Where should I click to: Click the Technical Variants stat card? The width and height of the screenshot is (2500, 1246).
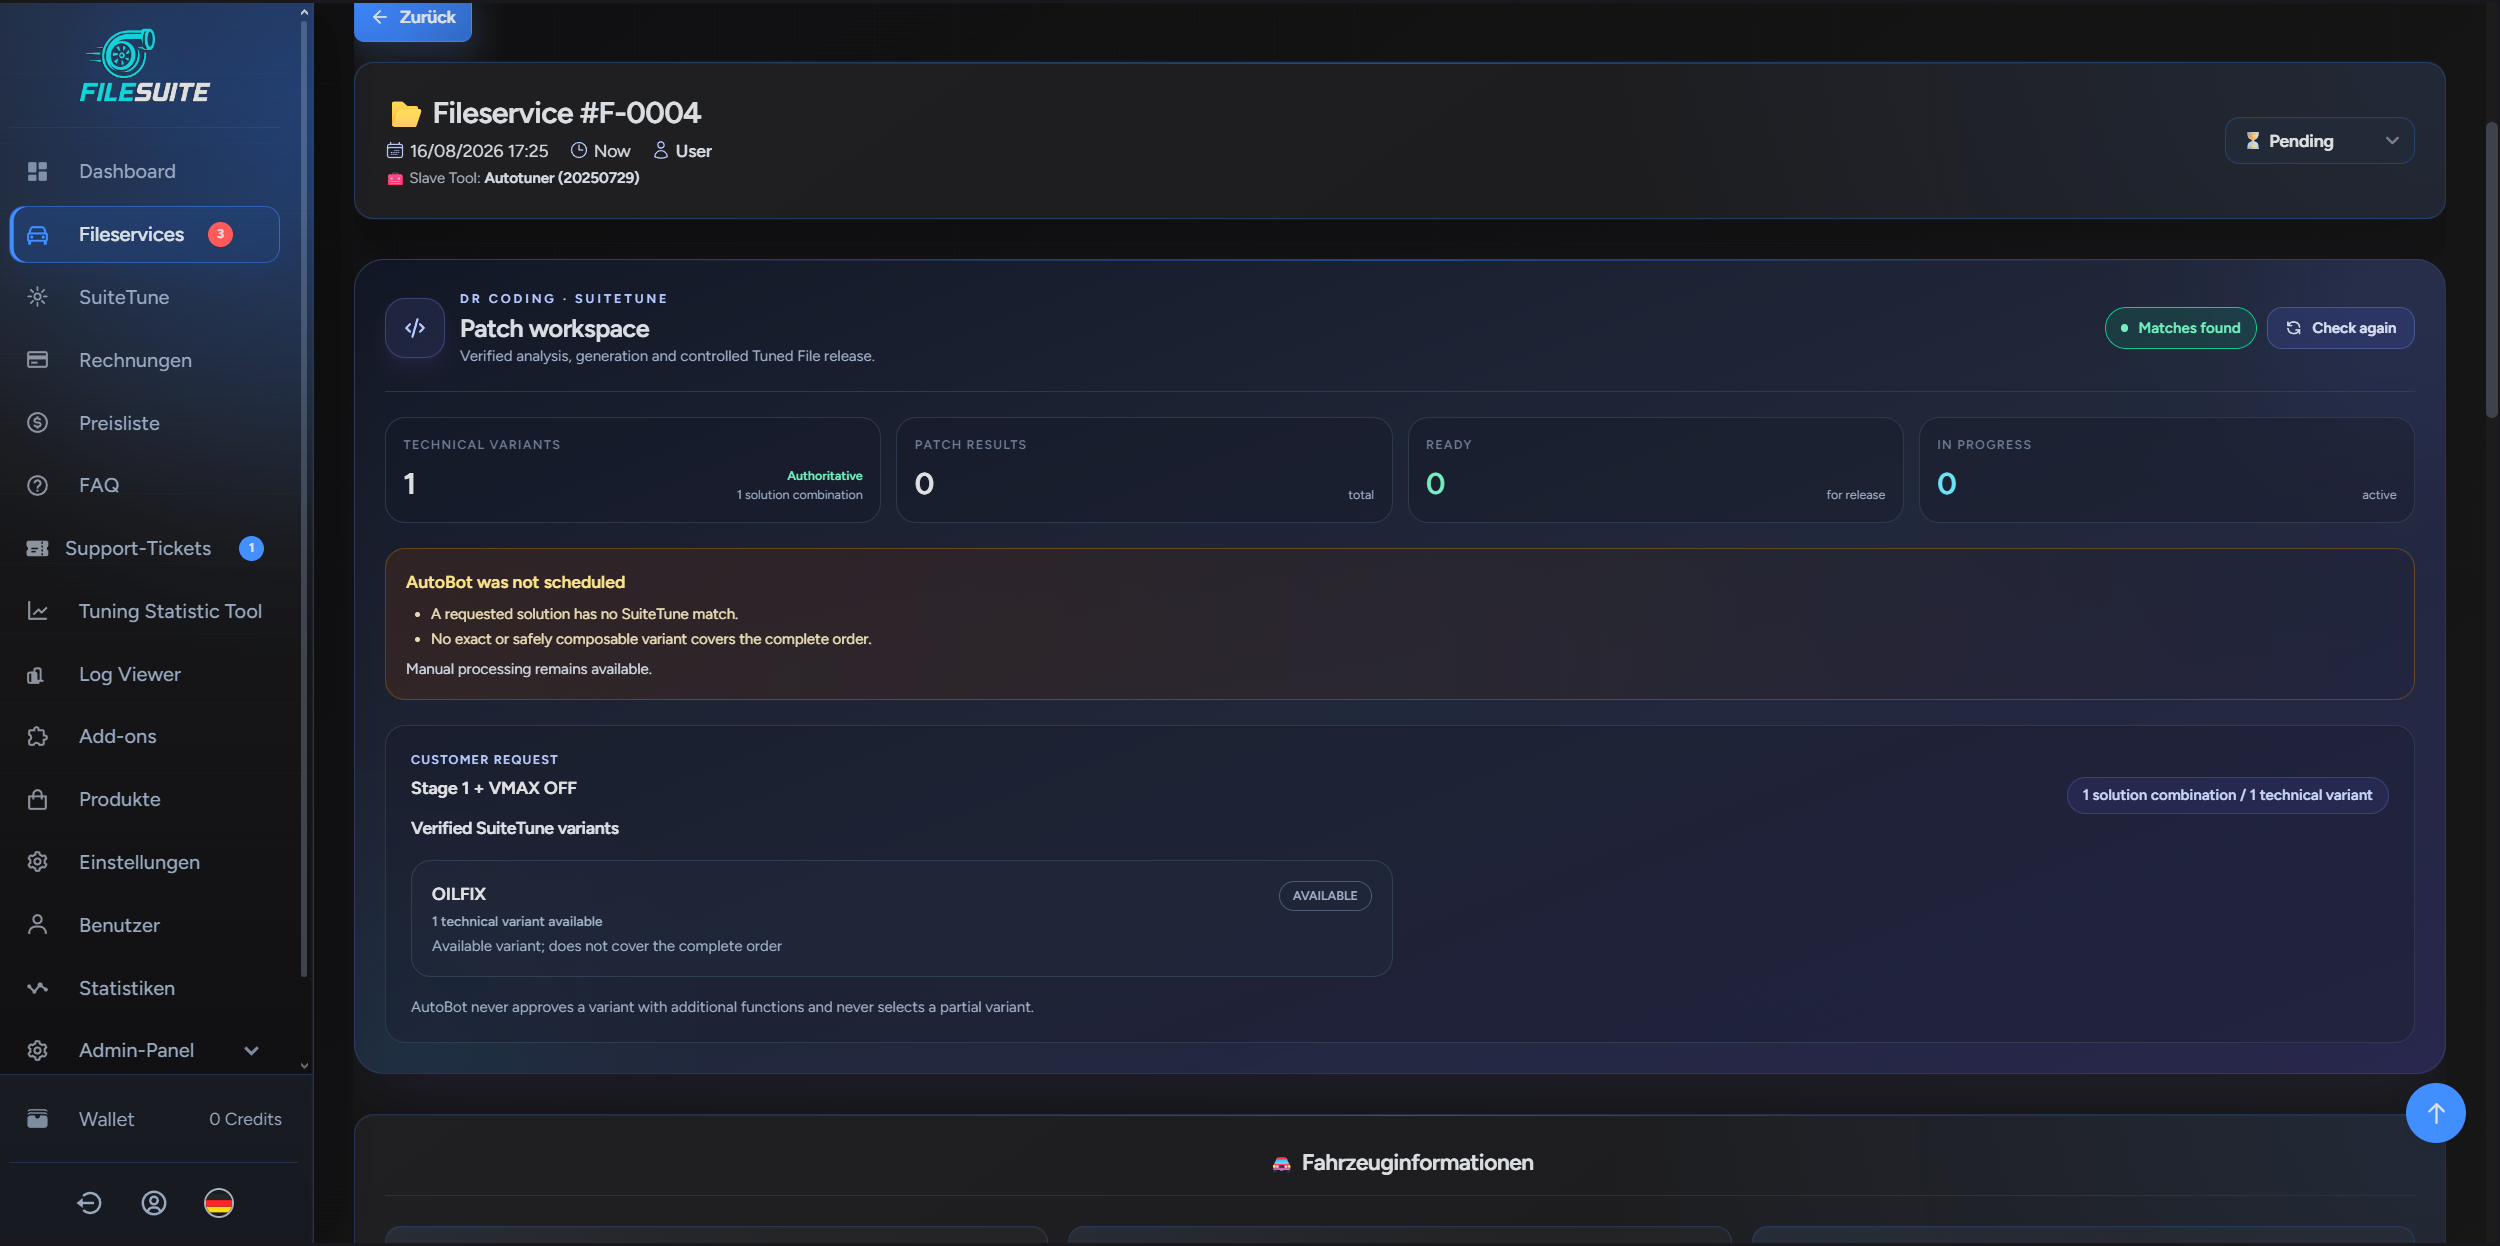pos(633,470)
